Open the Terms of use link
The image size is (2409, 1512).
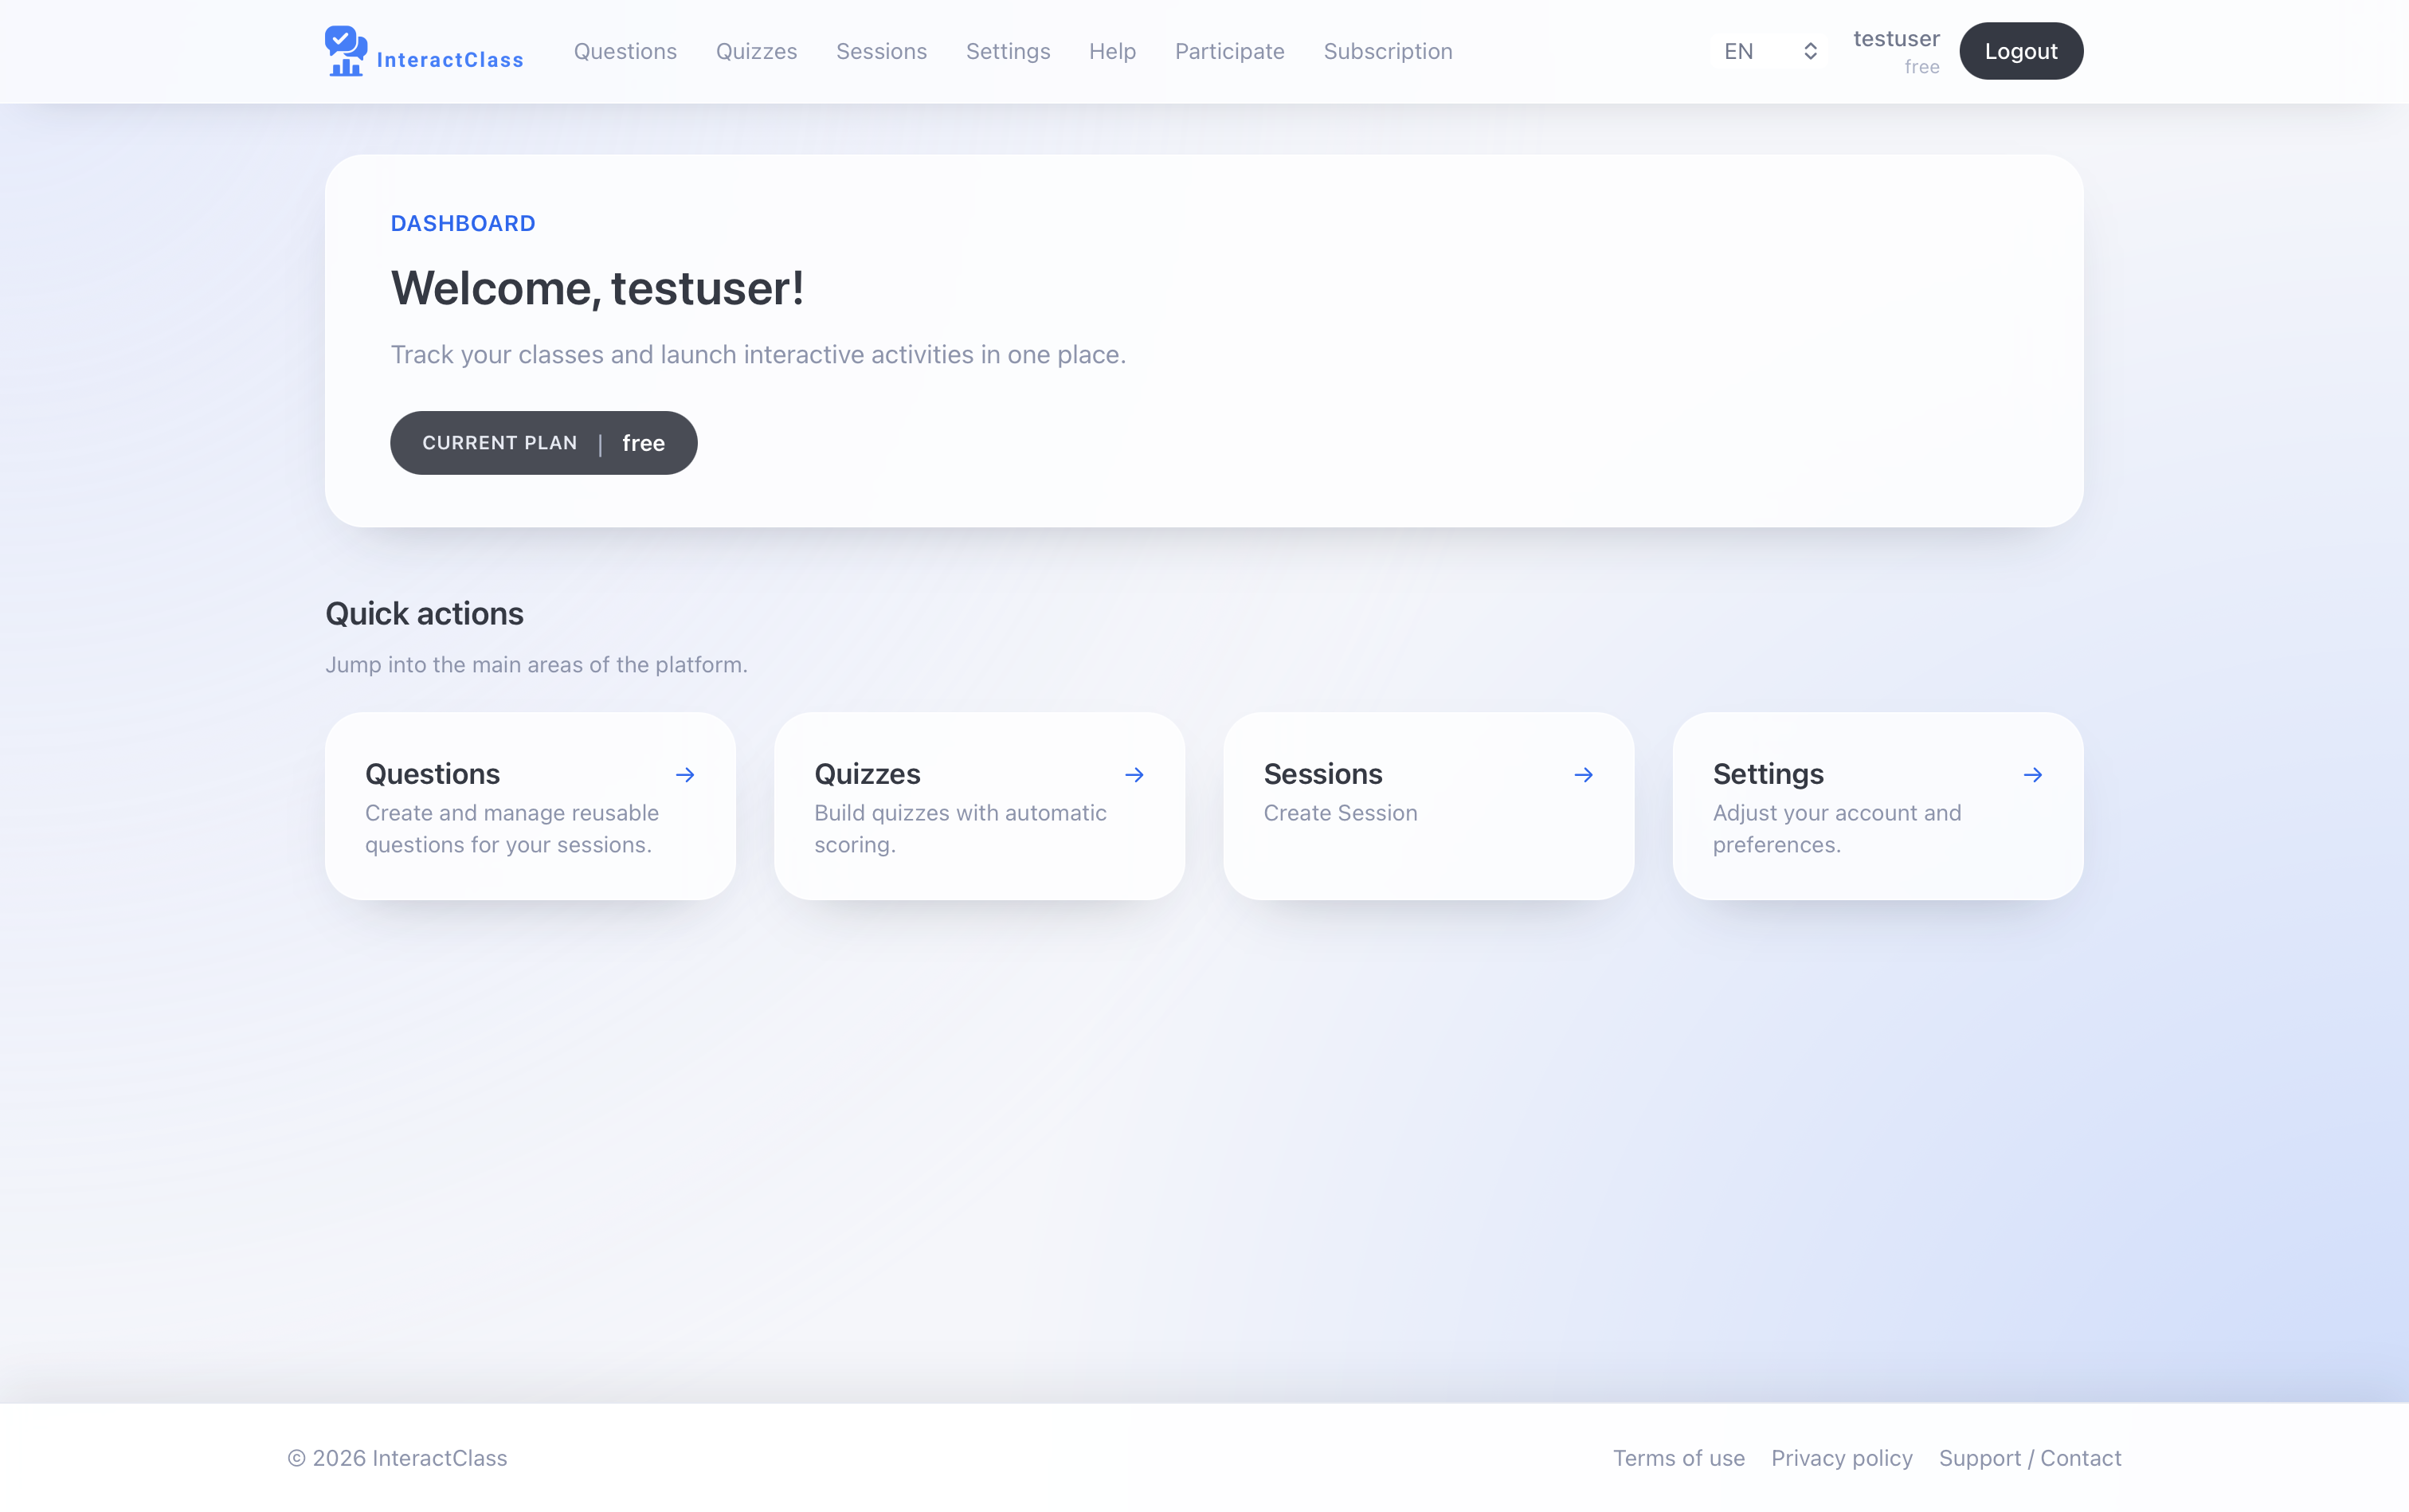pyautogui.click(x=1678, y=1458)
